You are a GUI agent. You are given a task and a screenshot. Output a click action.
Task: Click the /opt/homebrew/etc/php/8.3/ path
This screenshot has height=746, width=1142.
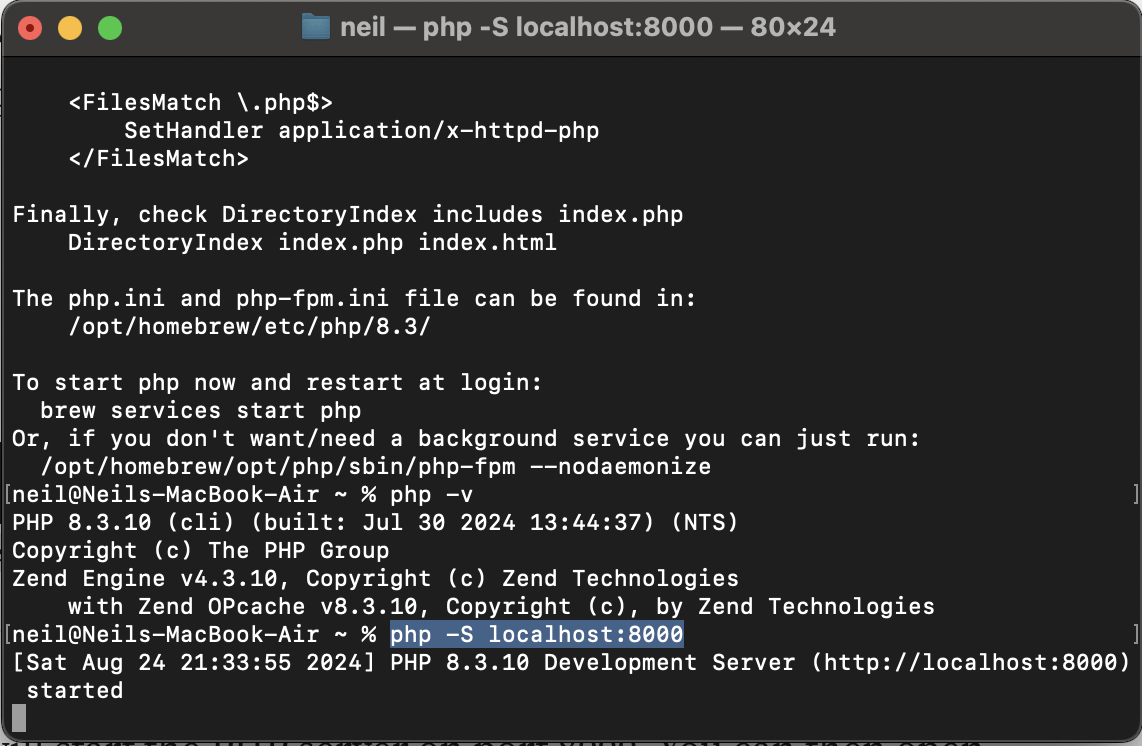[x=249, y=326]
